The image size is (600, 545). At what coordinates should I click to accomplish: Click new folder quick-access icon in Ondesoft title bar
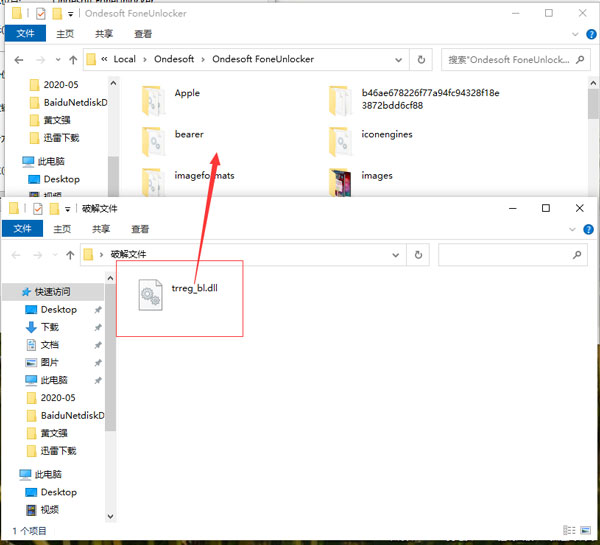(57, 14)
